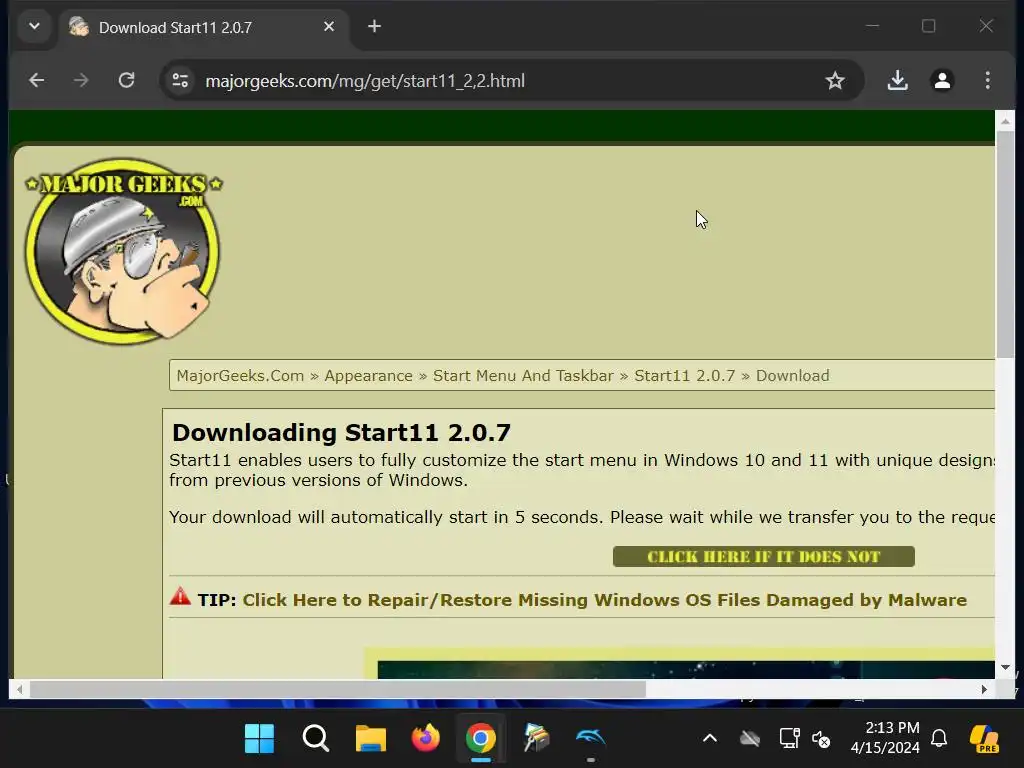
Task: Open a new browser tab
Action: (x=374, y=27)
